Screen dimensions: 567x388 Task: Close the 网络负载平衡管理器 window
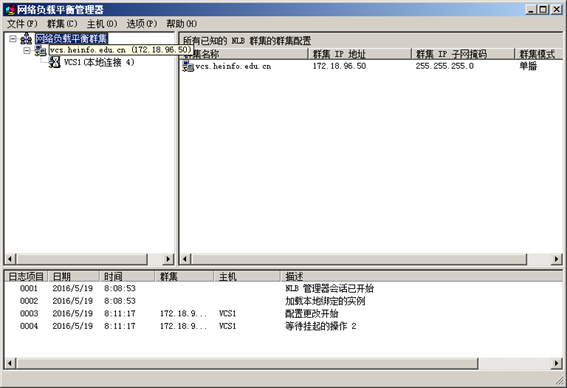tap(557, 10)
